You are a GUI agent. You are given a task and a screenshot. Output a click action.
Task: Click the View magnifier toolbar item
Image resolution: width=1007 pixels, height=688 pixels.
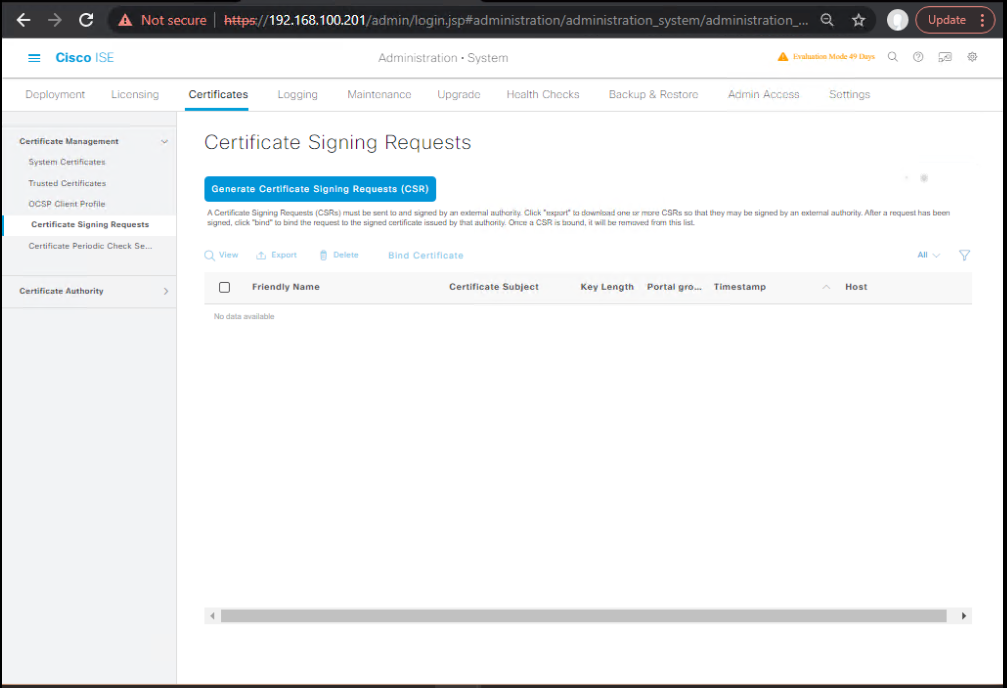222,255
